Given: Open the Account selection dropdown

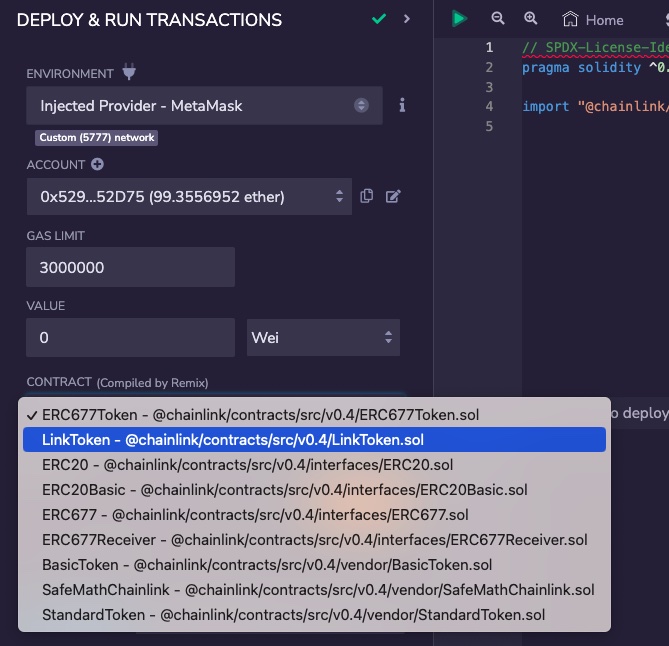Looking at the screenshot, I should click(188, 197).
